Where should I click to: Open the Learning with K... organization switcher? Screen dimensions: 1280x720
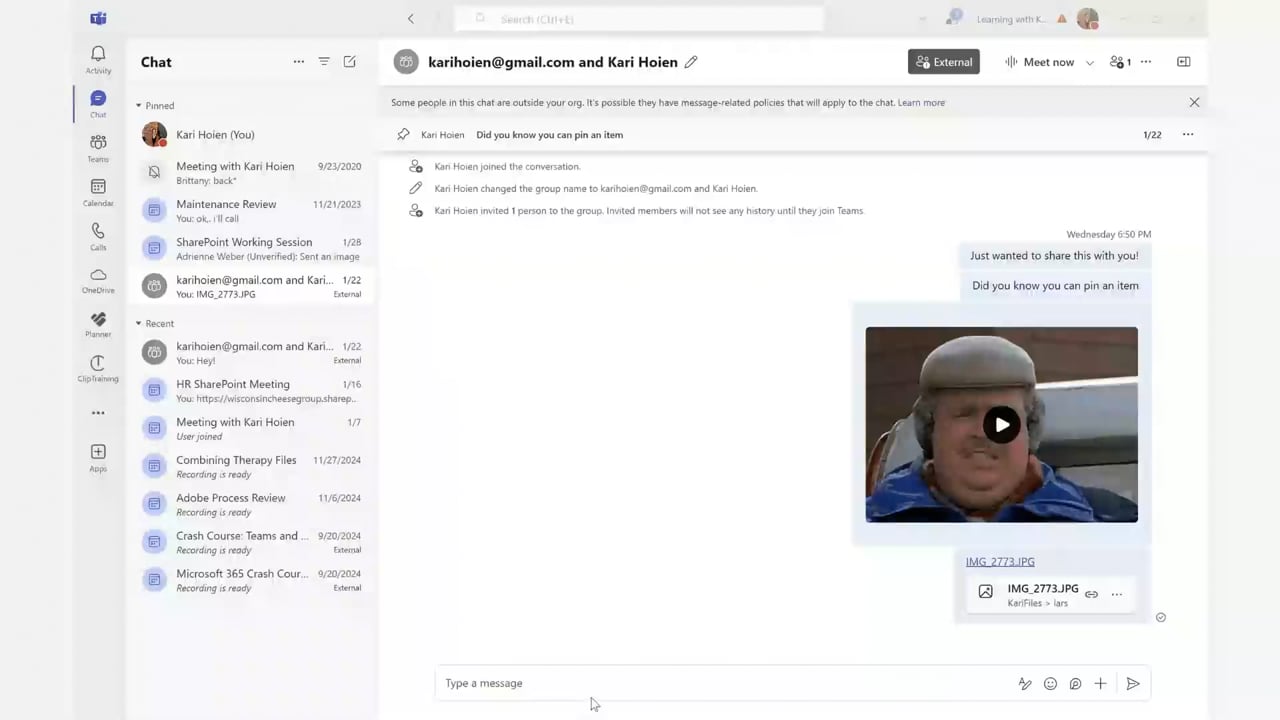(1012, 19)
